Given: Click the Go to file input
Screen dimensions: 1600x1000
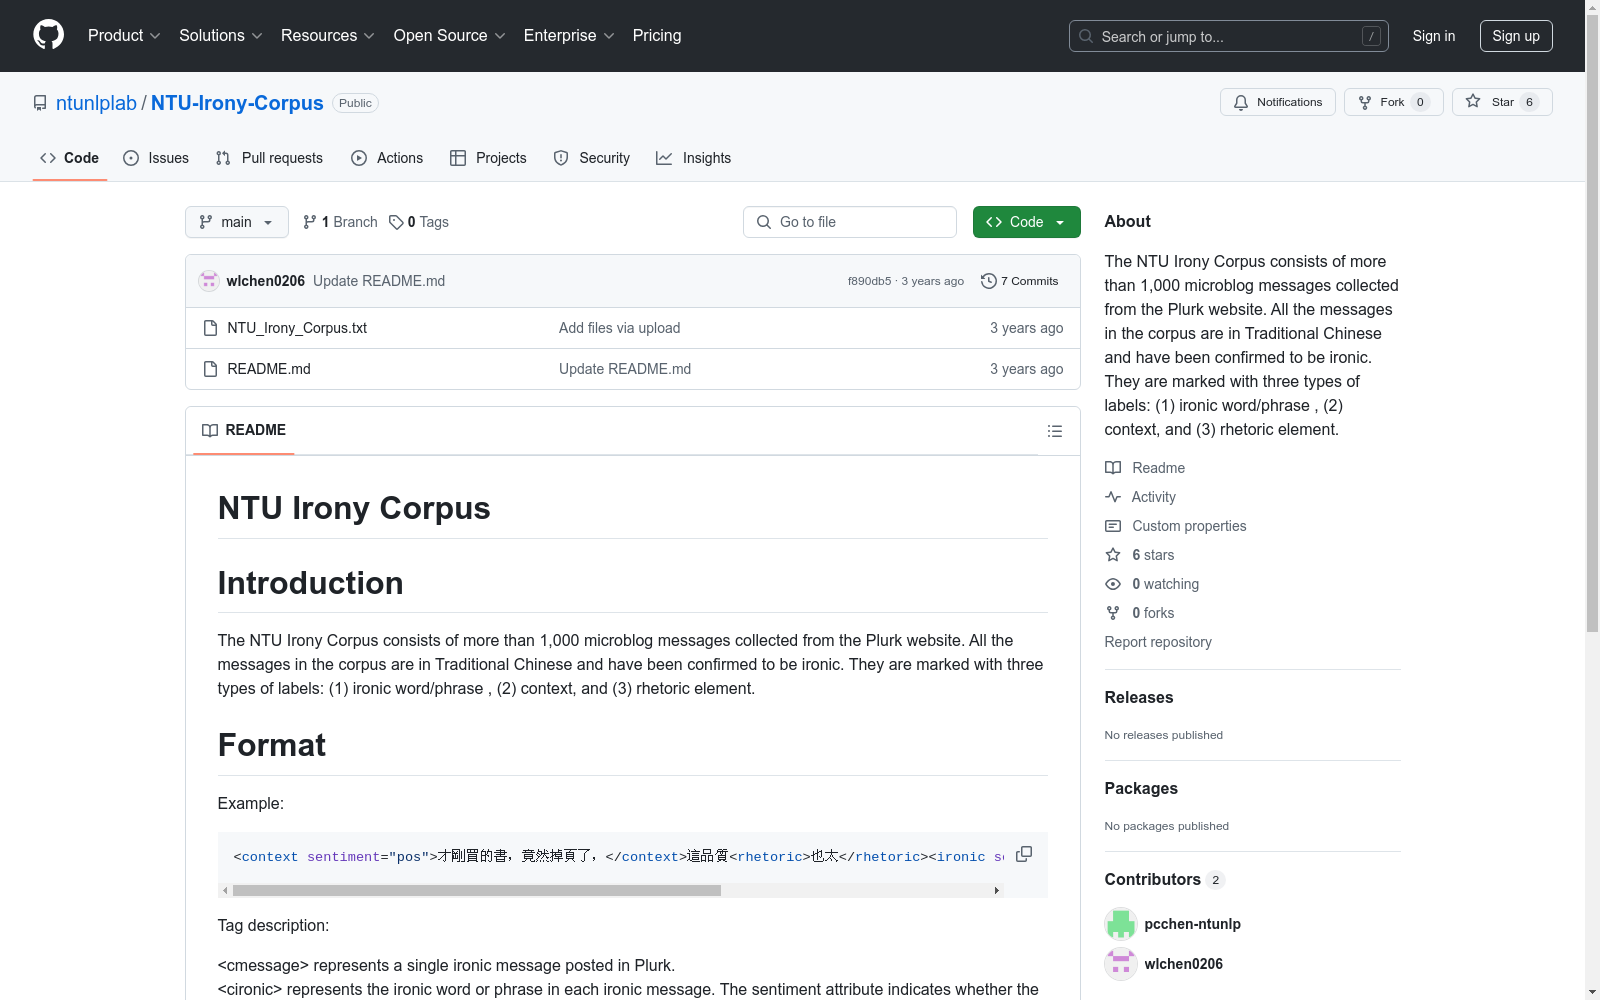Looking at the screenshot, I should 850,222.
